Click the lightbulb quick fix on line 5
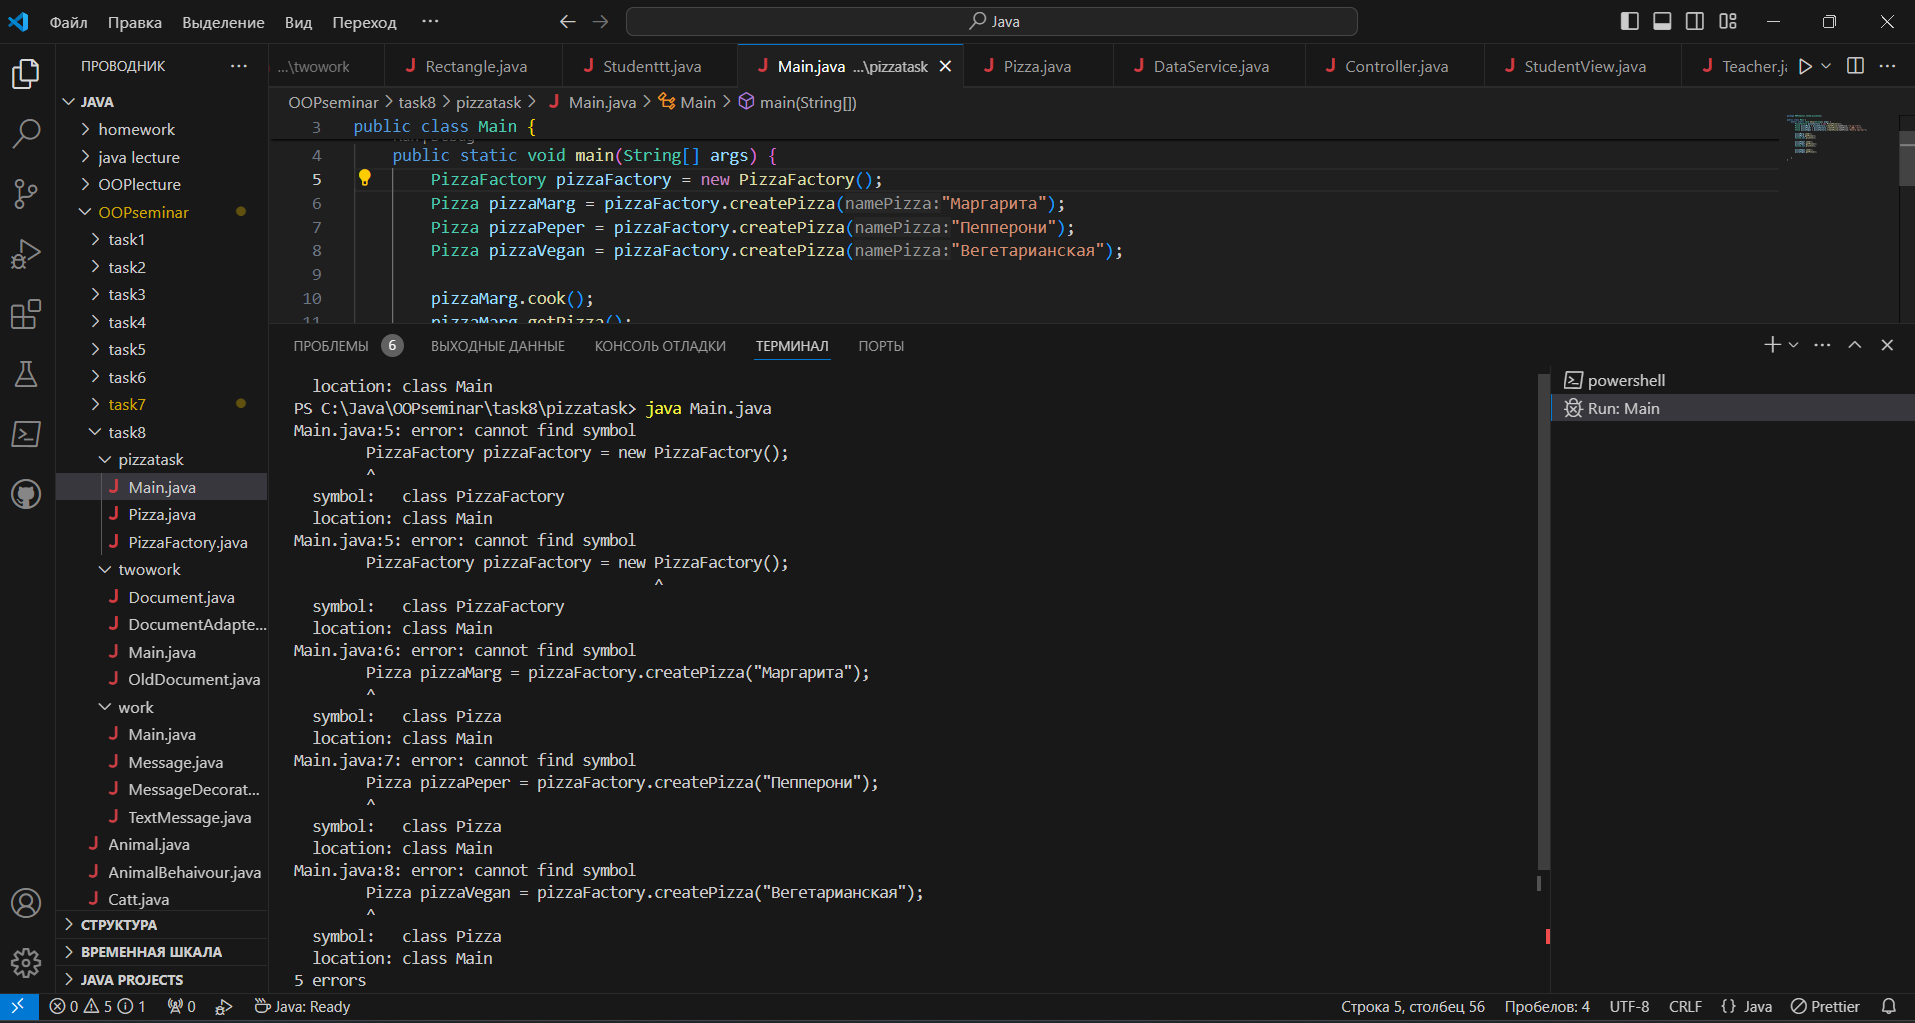Viewport: 1915px width, 1023px height. (x=365, y=178)
